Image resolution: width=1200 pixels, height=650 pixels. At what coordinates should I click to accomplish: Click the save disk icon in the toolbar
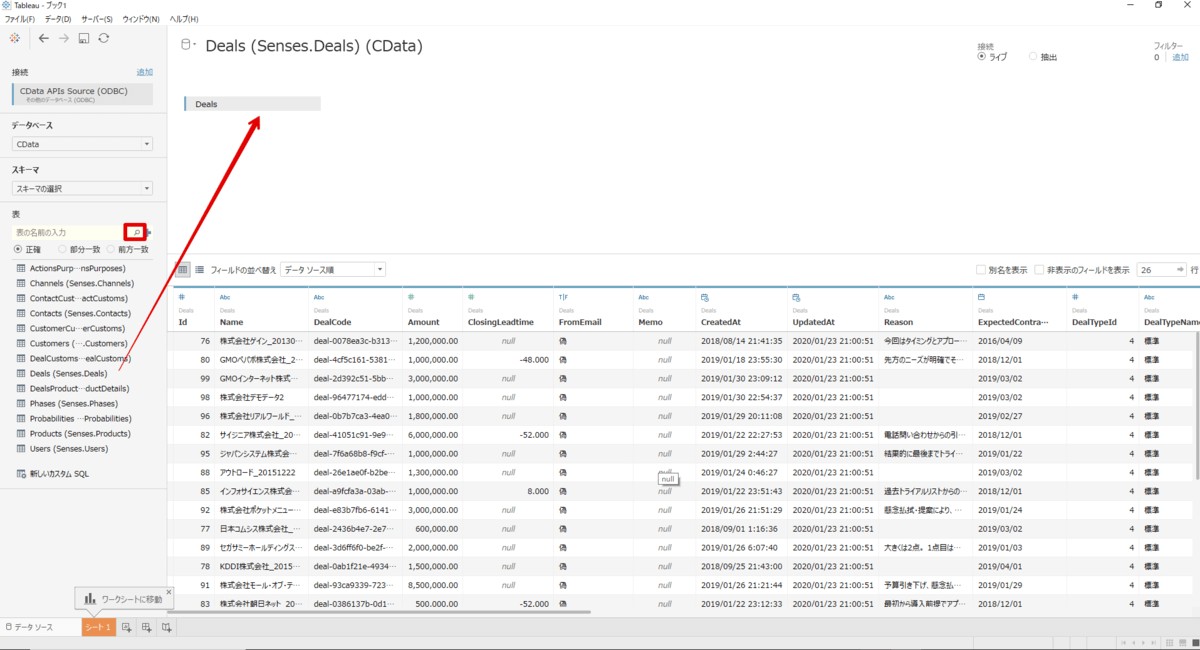pyautogui.click(x=84, y=38)
